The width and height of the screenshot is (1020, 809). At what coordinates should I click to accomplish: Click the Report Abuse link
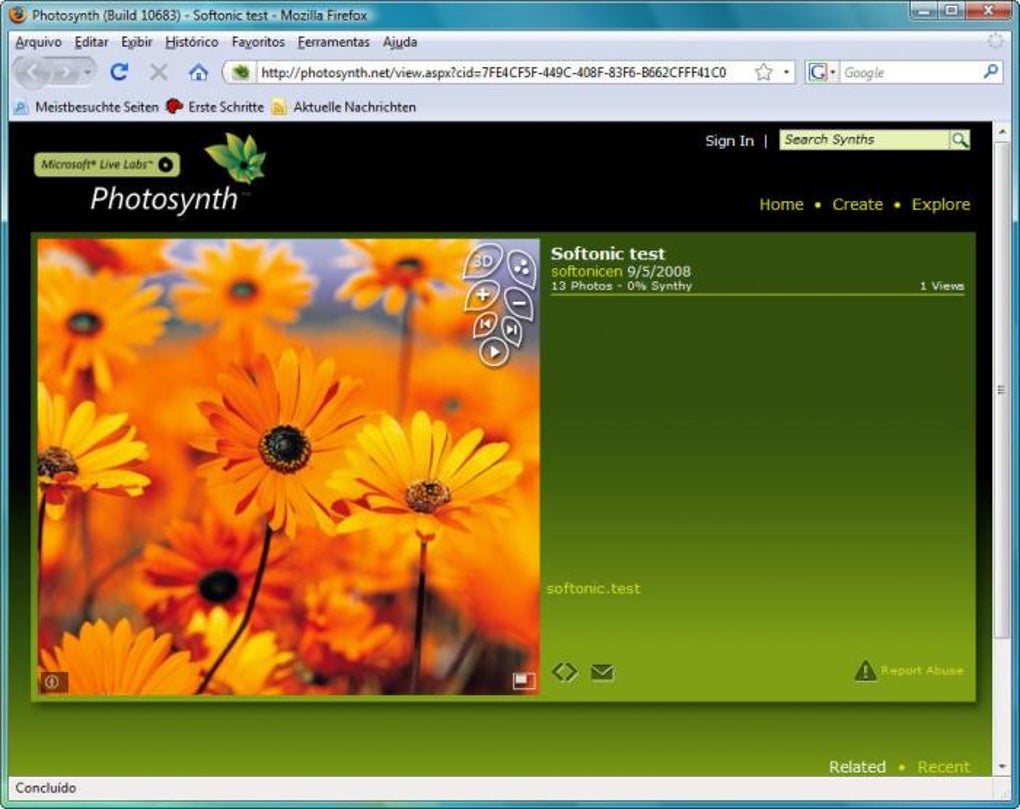pos(922,670)
